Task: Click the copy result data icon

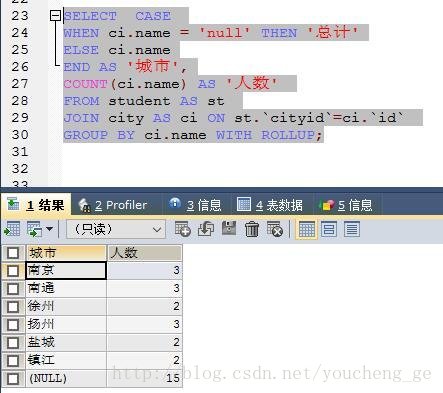Action: 35,229
